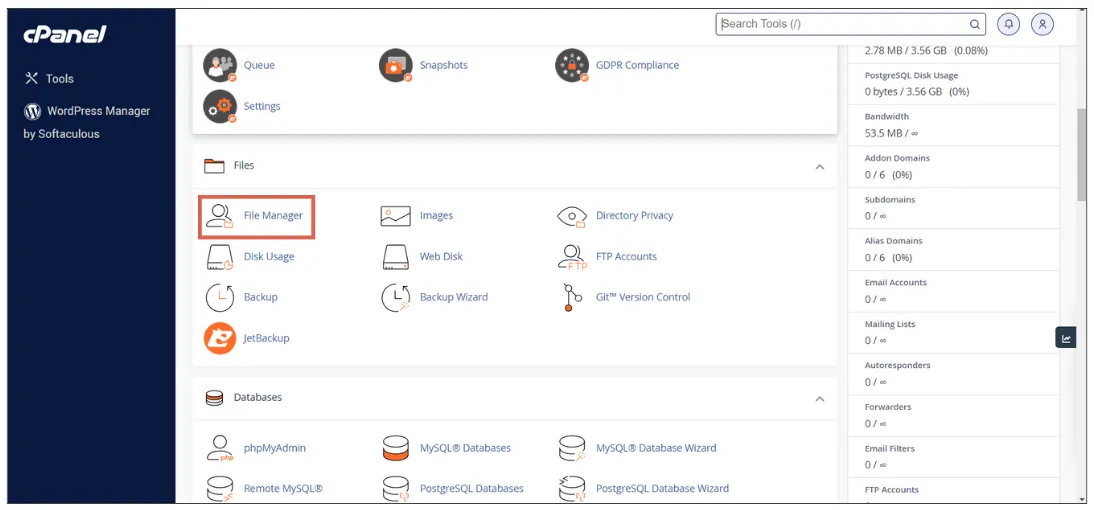Click the Bandwidth statistic label

tap(887, 117)
